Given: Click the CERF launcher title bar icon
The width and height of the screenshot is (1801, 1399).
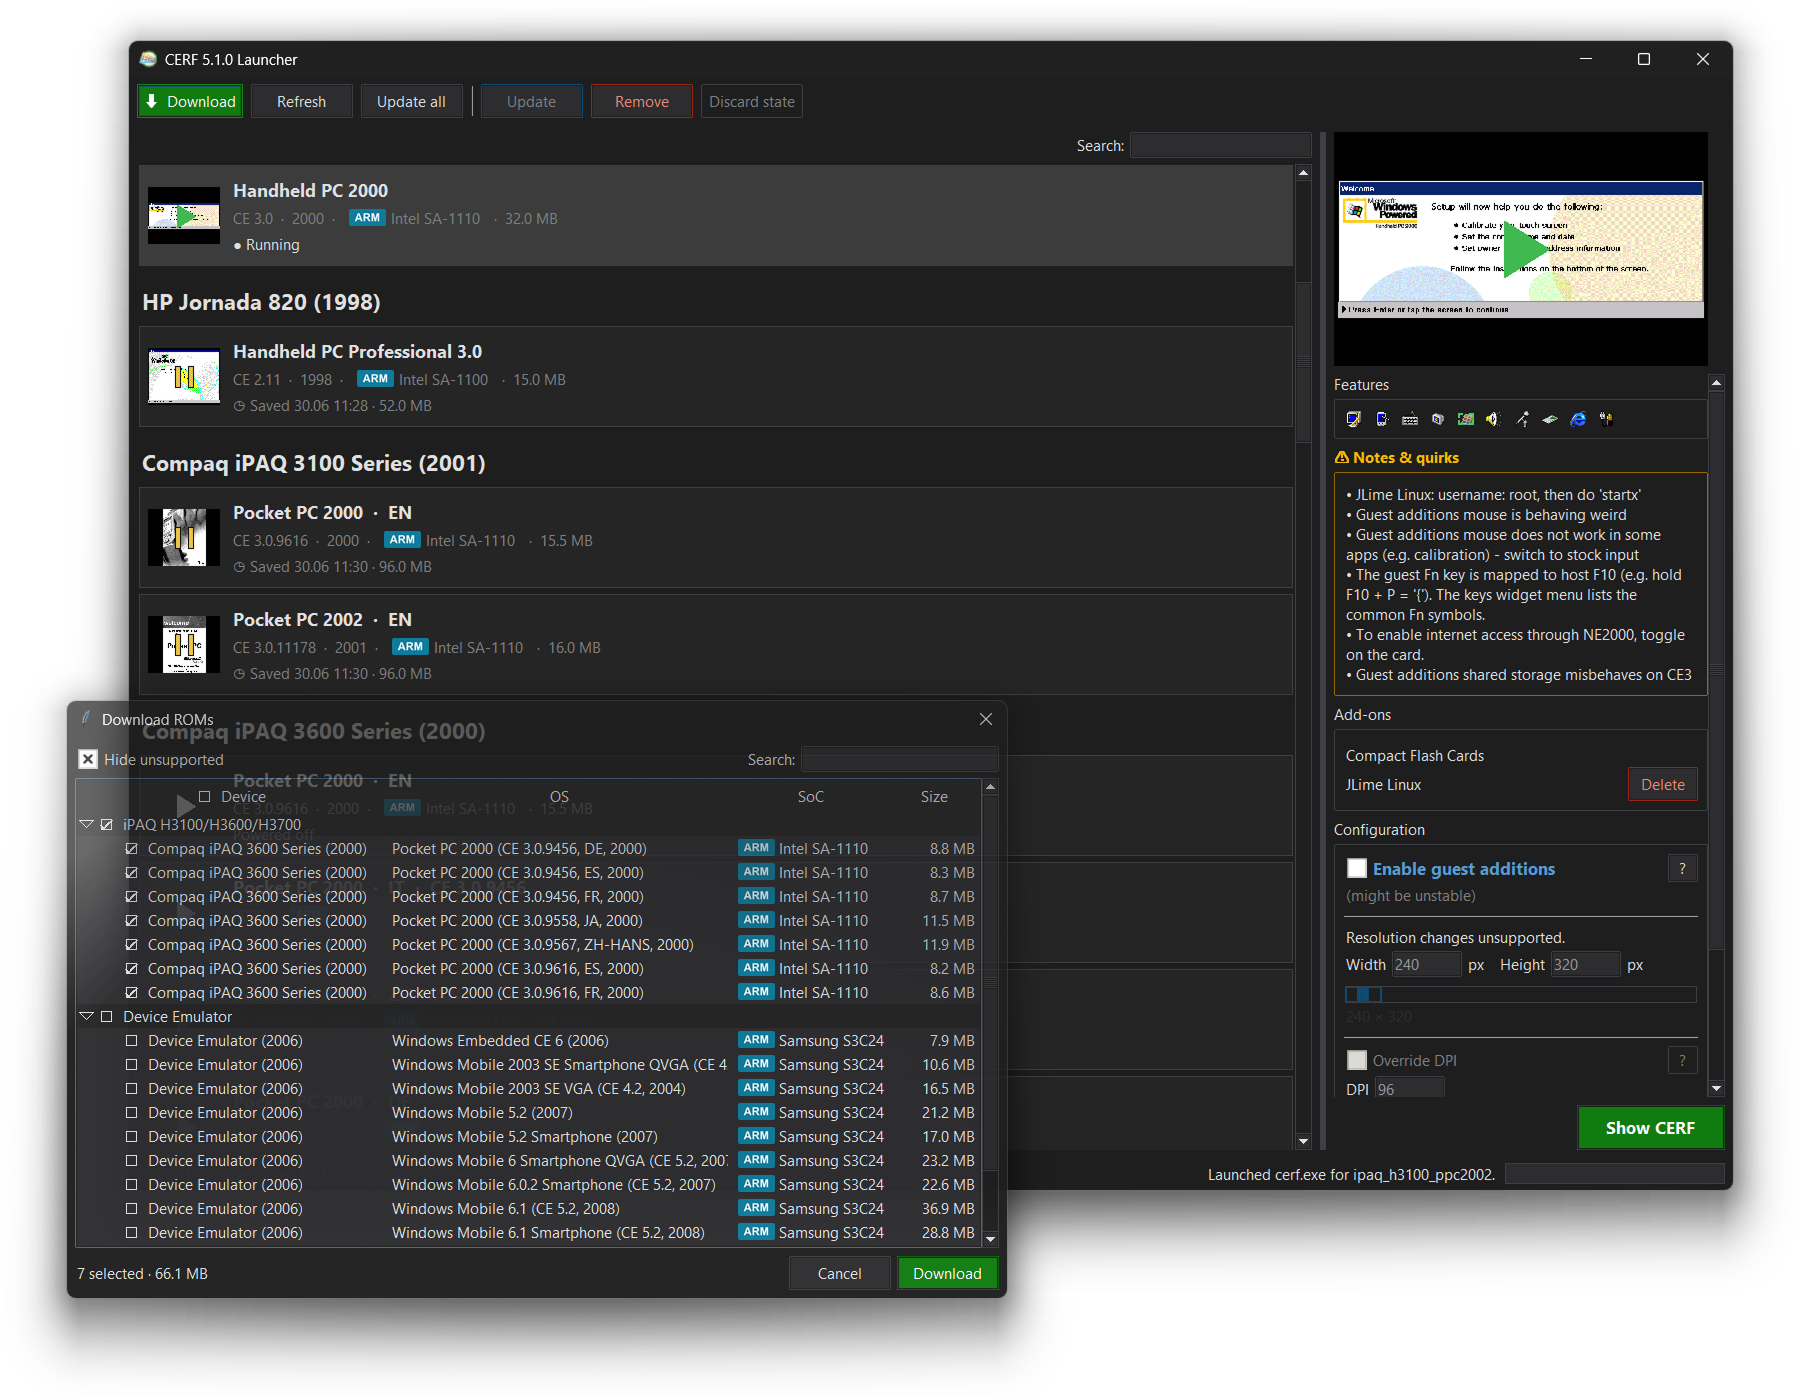Looking at the screenshot, I should [148, 59].
